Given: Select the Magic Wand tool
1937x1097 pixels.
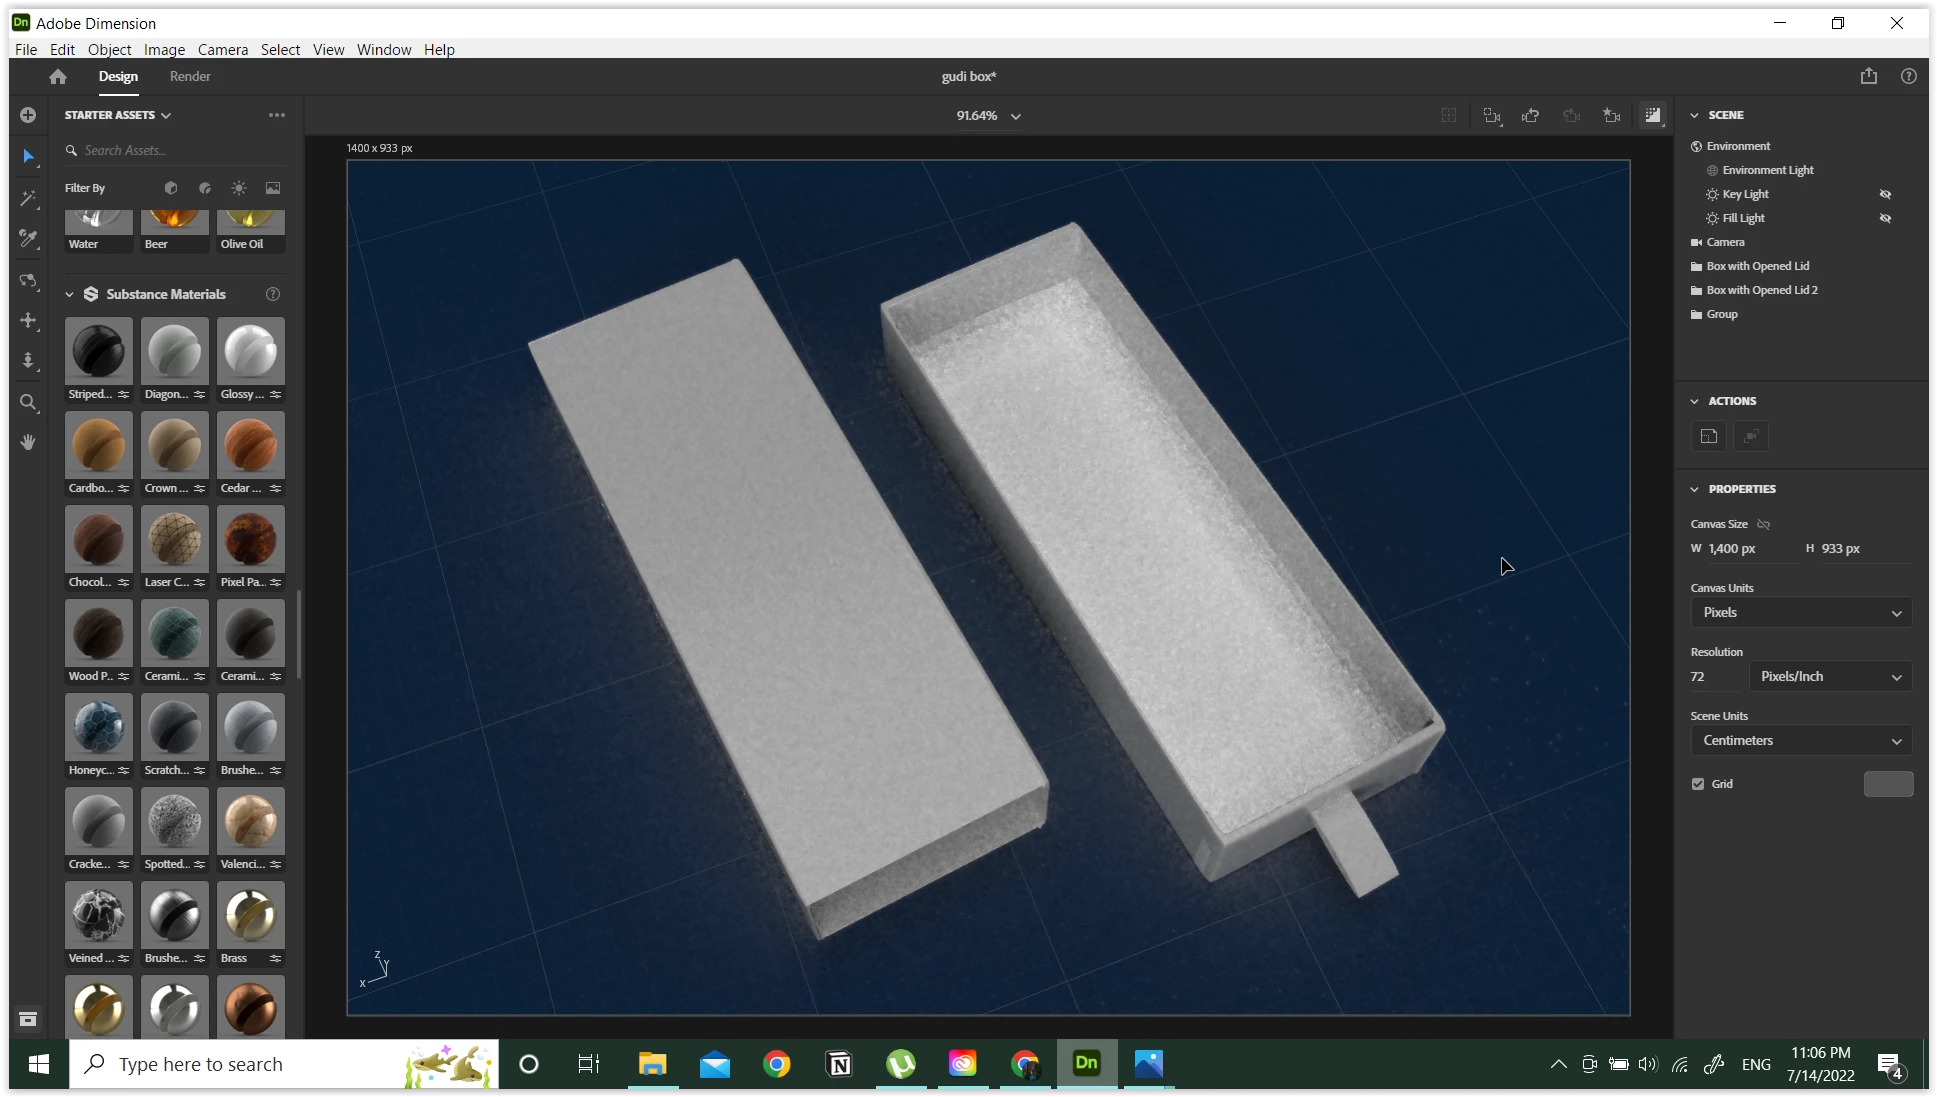Looking at the screenshot, I should point(28,198).
